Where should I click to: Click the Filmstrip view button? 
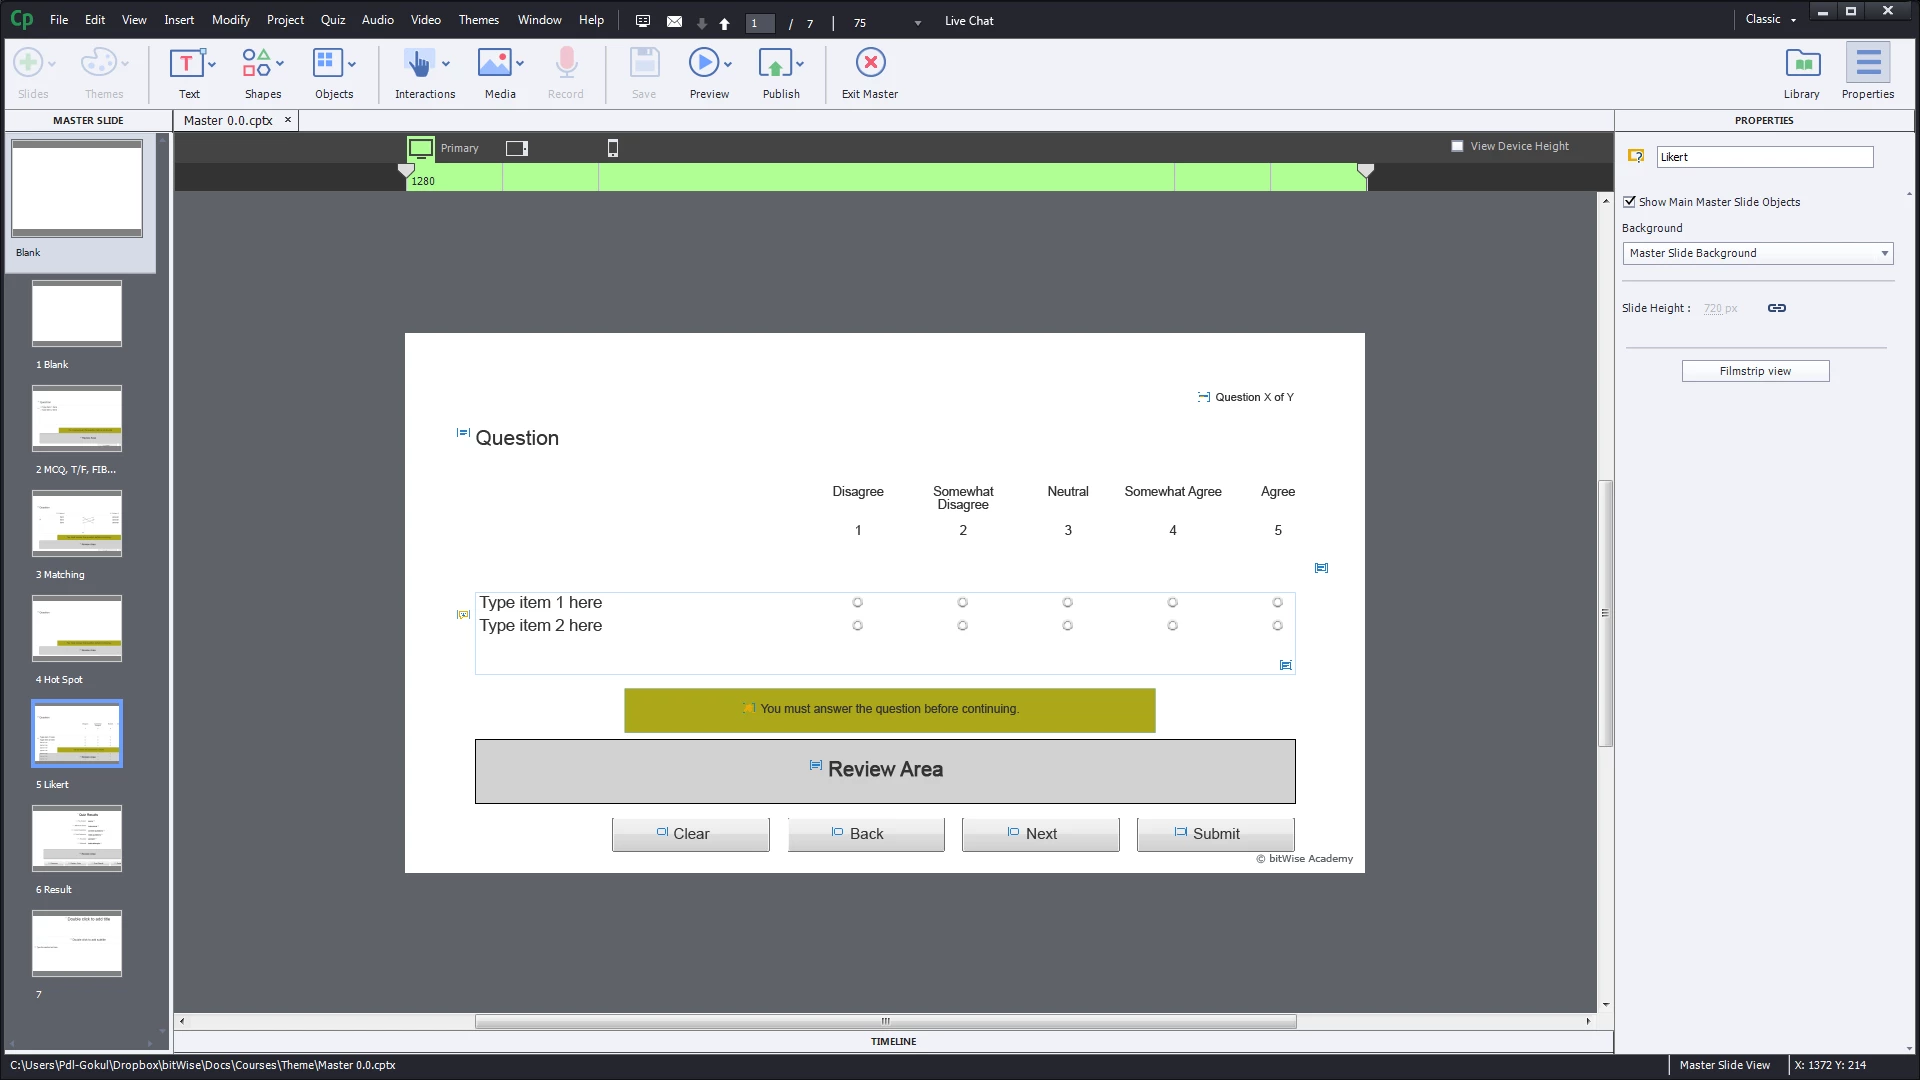1755,371
